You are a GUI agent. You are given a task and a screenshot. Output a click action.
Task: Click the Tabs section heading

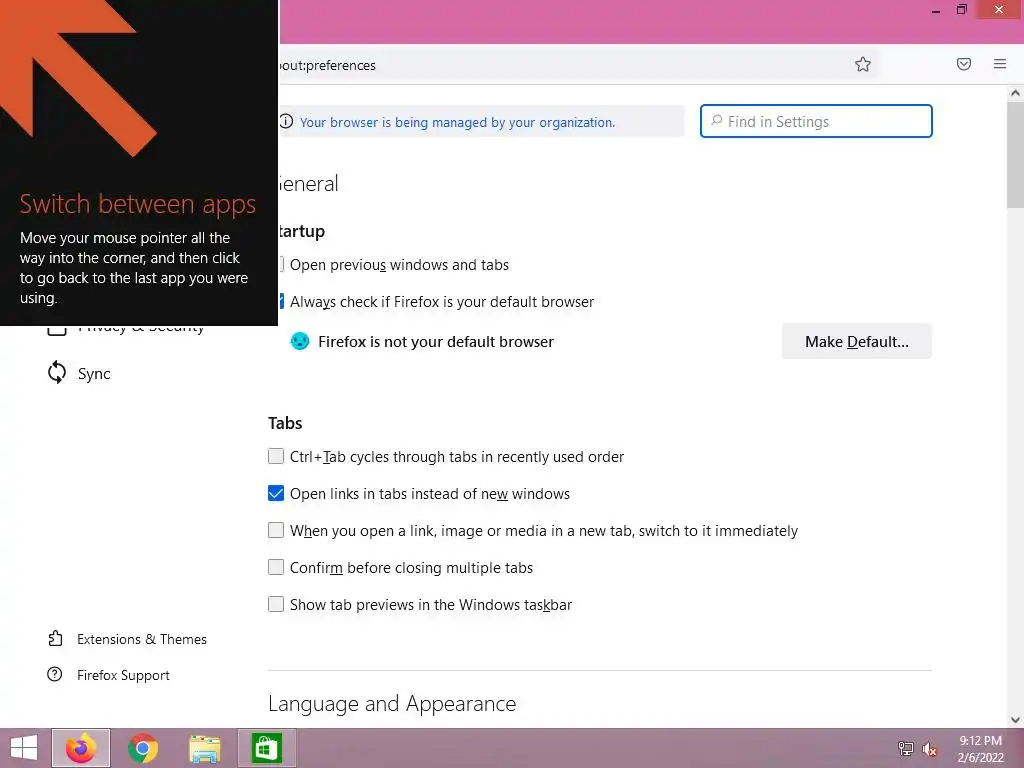point(285,423)
